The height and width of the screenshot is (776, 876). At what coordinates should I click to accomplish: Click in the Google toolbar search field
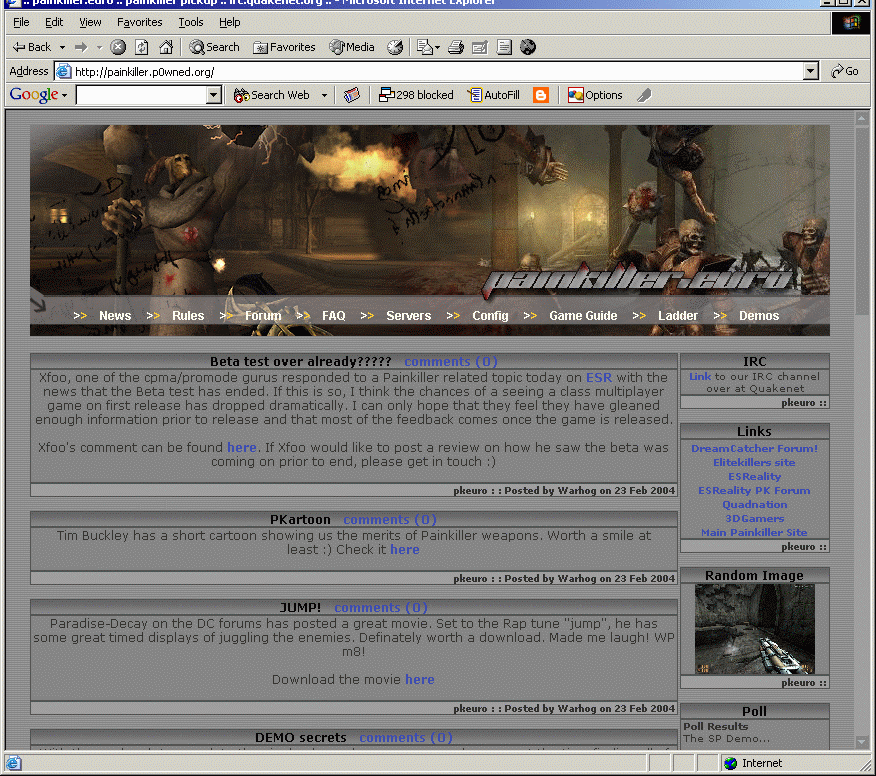tap(141, 96)
